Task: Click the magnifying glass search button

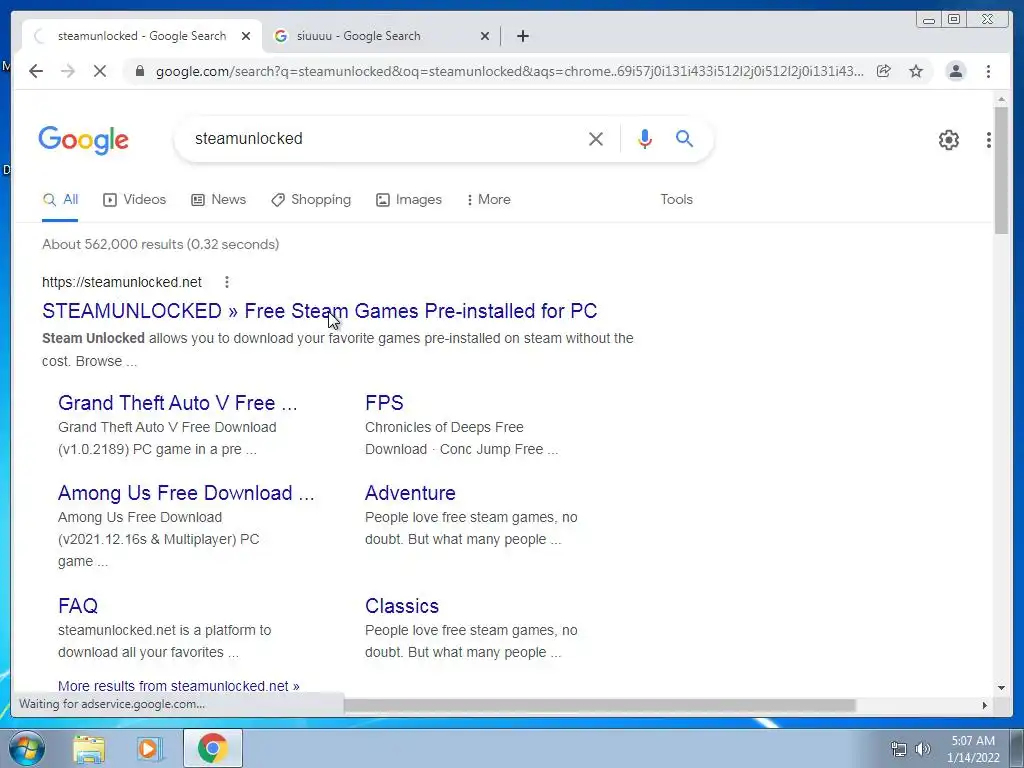Action: pos(684,138)
